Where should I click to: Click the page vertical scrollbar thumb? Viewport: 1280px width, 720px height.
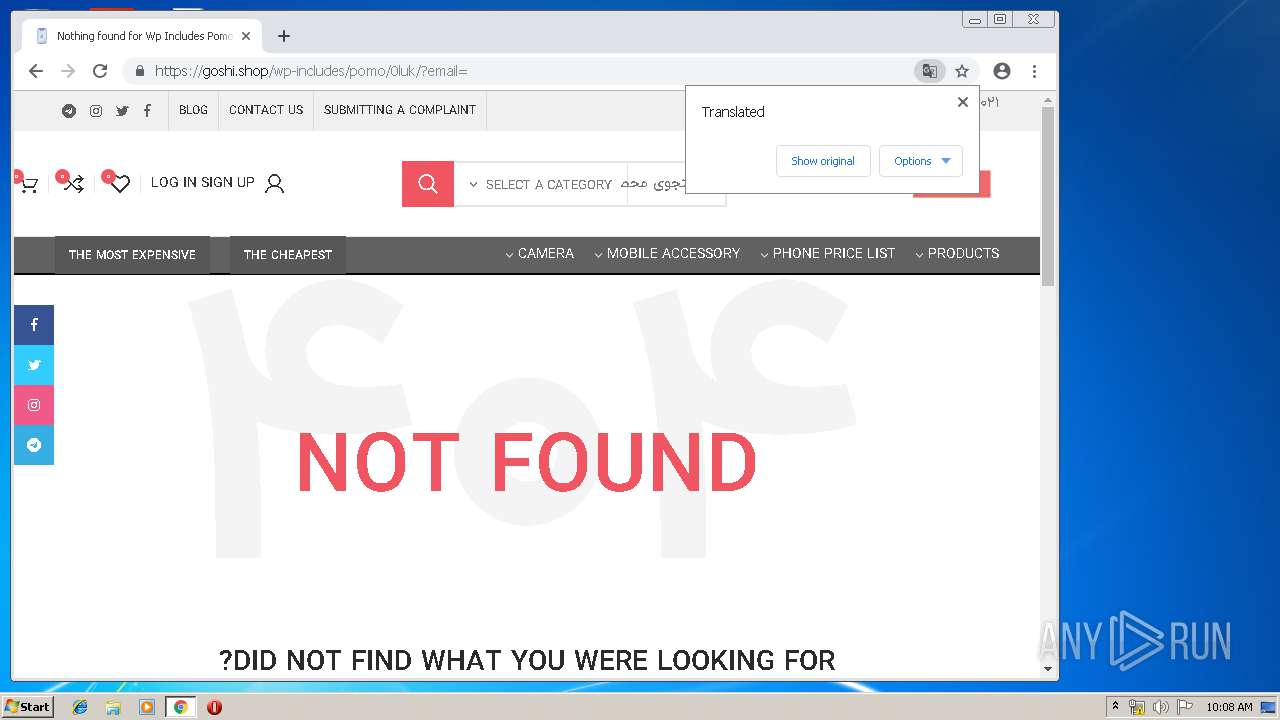1048,197
